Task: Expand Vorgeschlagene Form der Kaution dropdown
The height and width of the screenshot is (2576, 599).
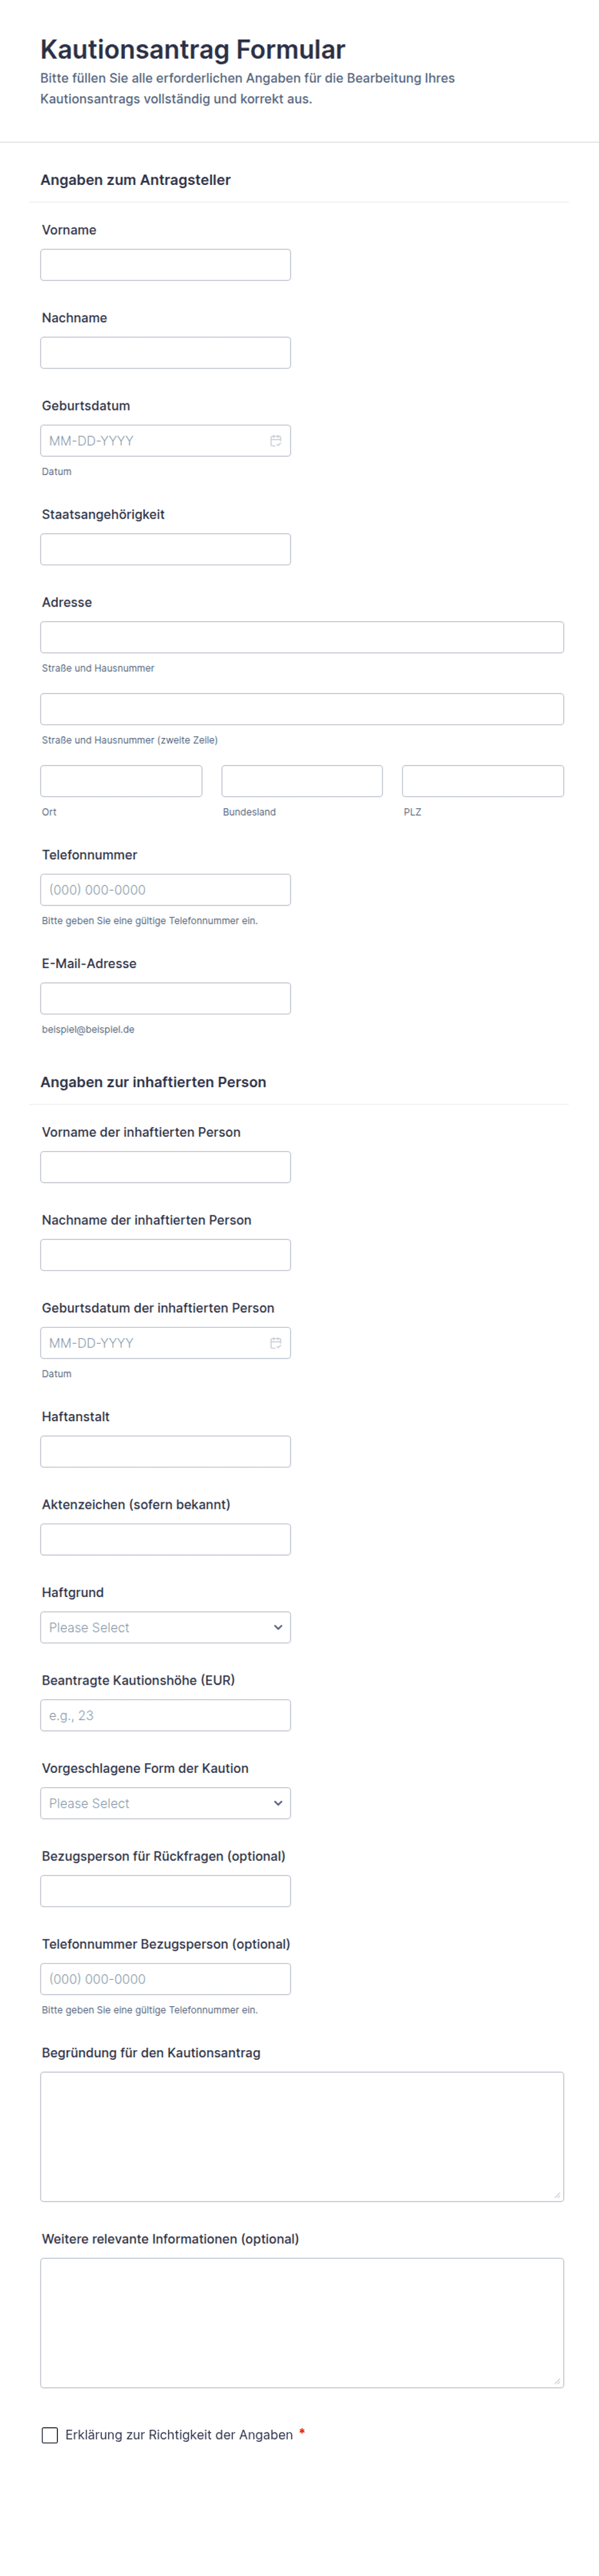Action: 166,1803
